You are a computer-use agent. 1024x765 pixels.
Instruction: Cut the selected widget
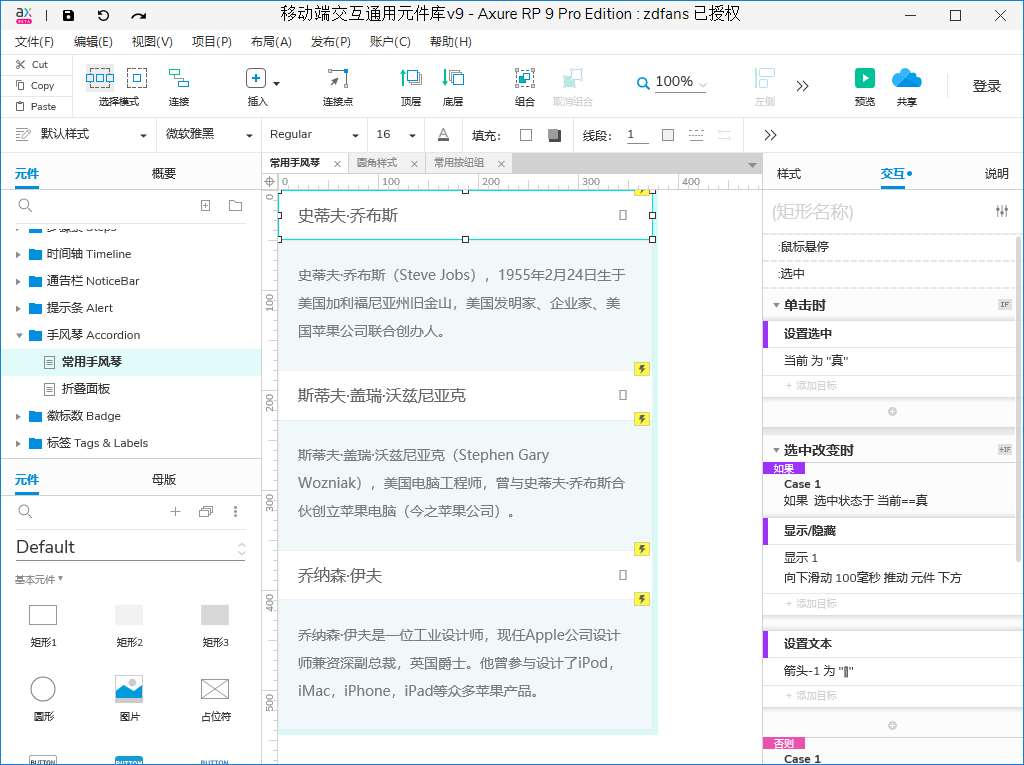[32, 64]
